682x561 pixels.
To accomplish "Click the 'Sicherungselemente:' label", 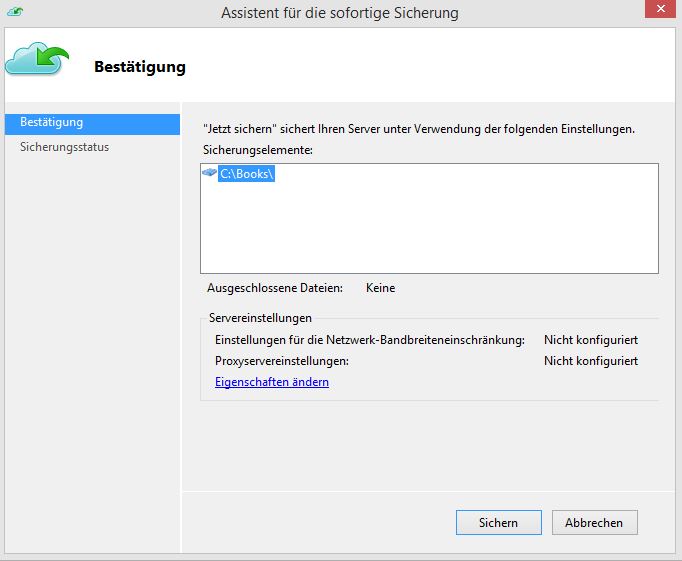I will pos(258,150).
